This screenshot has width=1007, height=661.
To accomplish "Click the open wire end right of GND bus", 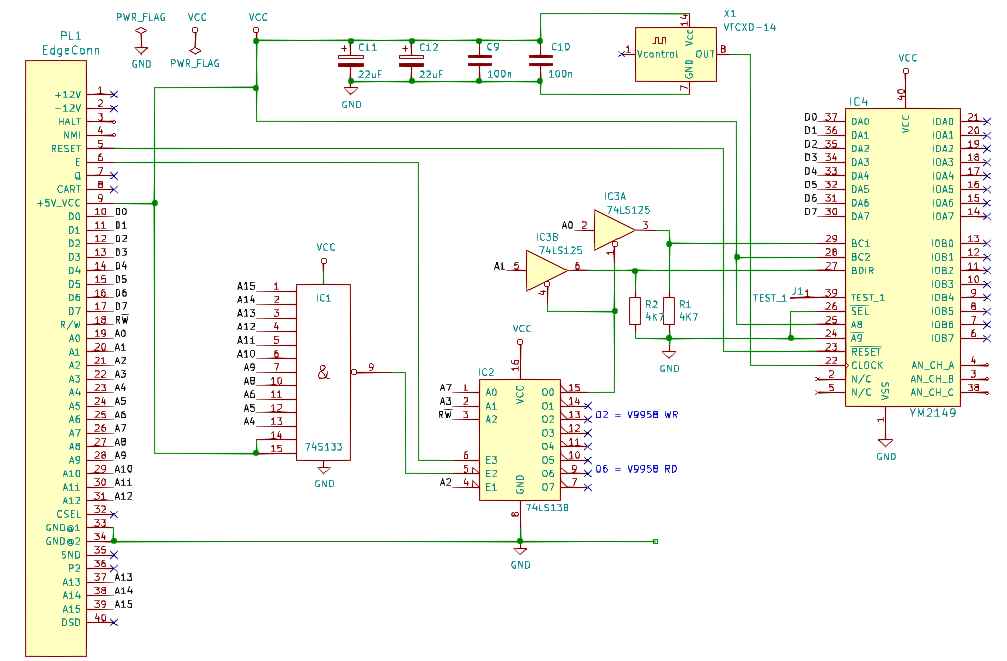I will click(x=655, y=542).
